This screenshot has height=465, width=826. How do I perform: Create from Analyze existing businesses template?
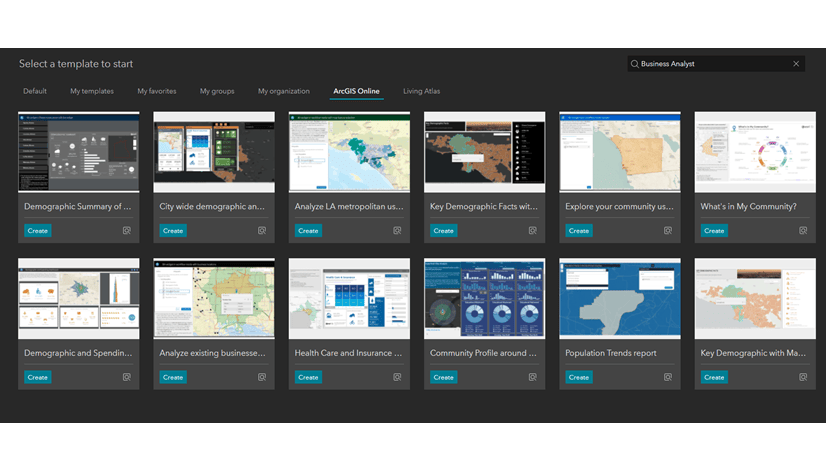click(x=173, y=377)
